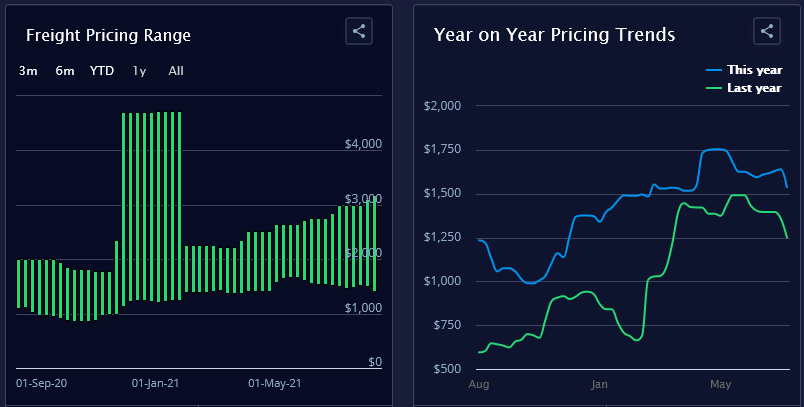Screen dimensions: 804x407
Task: Click the $0 axis label
Action: (375, 362)
